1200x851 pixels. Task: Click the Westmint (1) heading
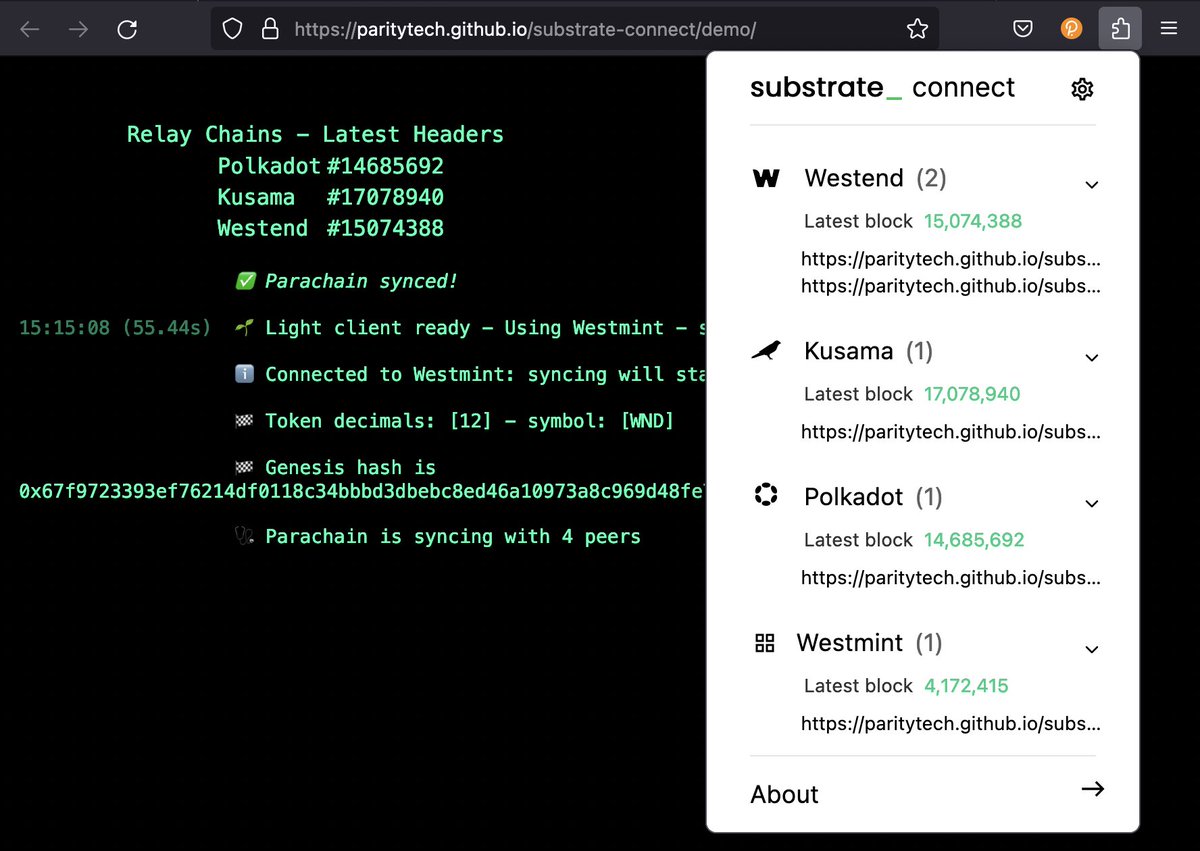point(869,643)
